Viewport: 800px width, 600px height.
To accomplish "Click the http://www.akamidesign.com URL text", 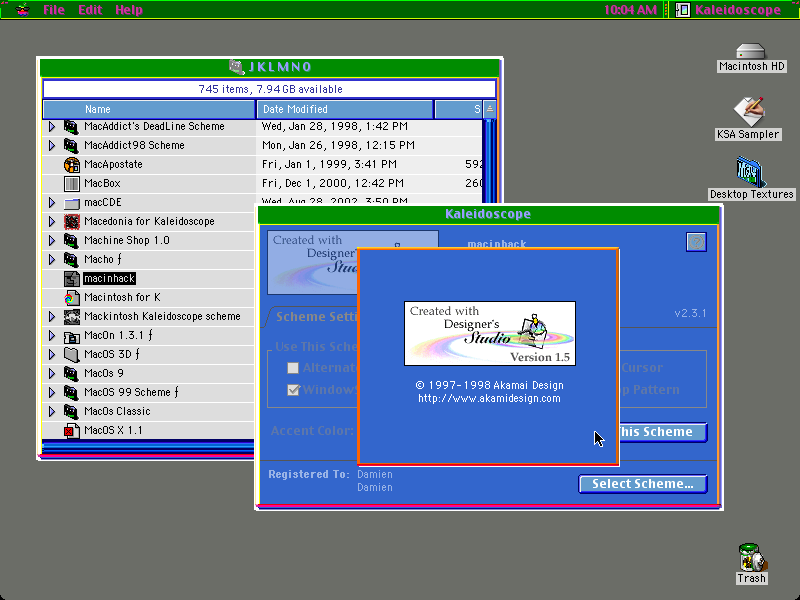I will point(489,398).
